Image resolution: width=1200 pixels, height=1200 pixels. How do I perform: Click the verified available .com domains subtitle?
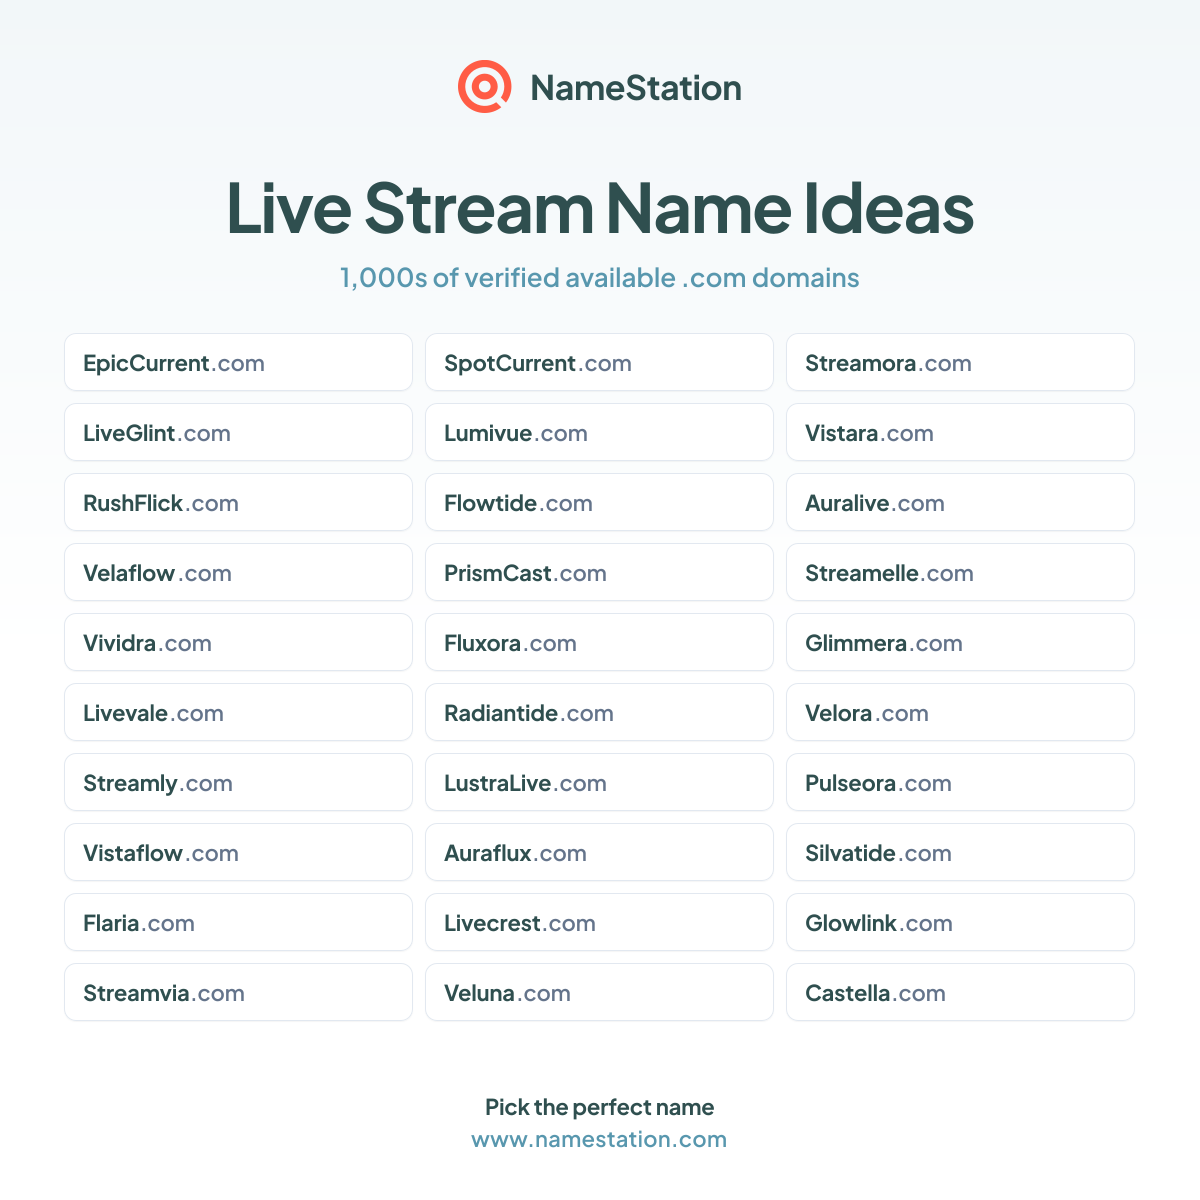600,278
